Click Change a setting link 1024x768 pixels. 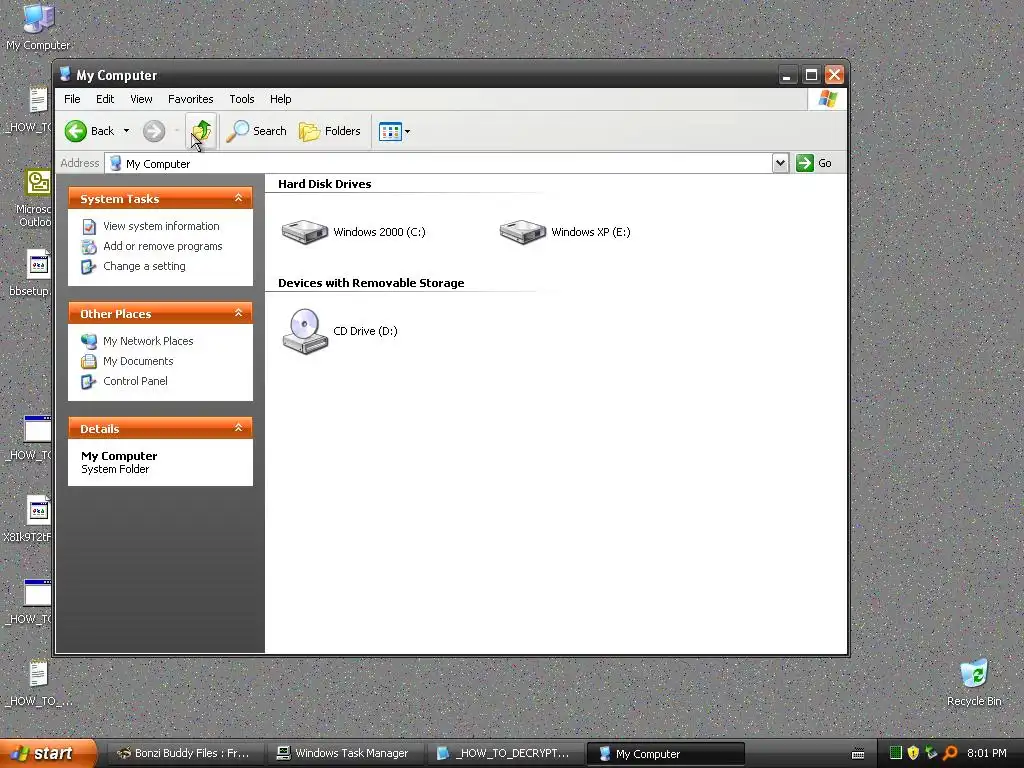144,266
